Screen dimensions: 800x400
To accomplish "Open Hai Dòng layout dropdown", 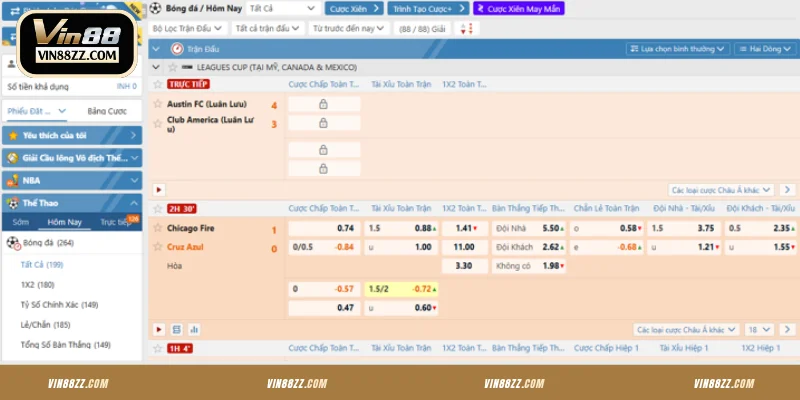I will point(765,49).
